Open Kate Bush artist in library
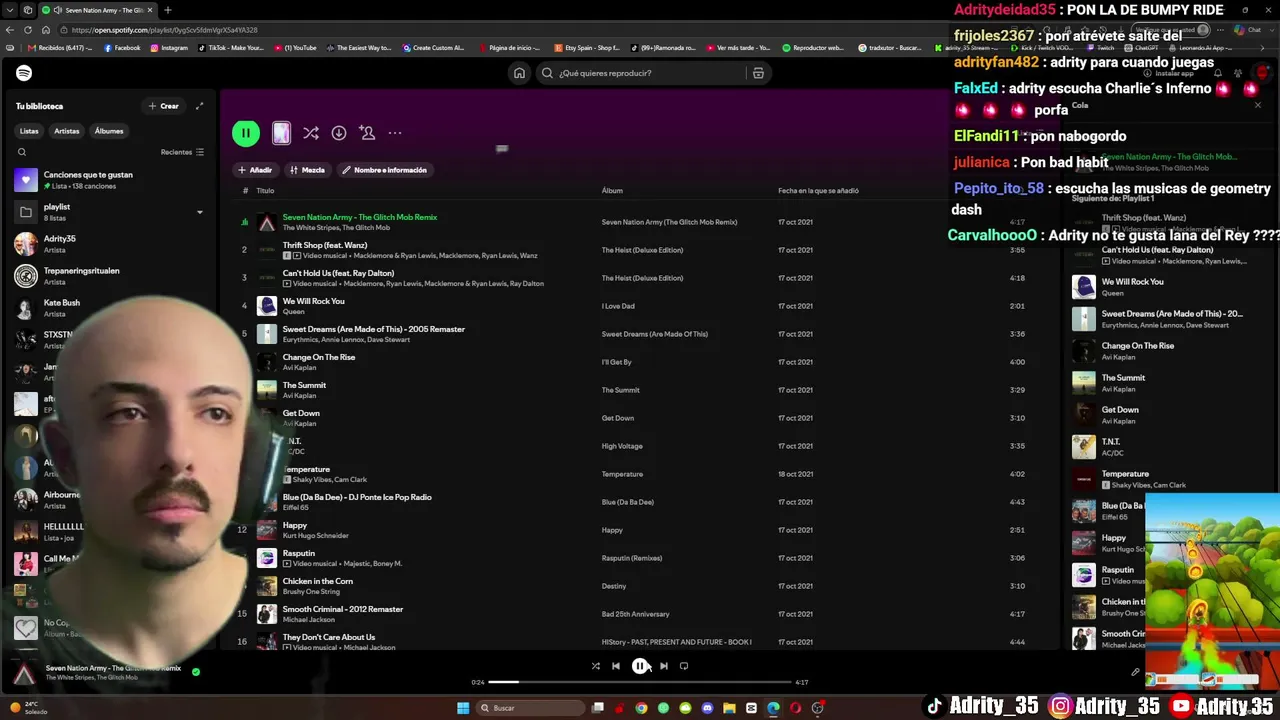This screenshot has width=1280, height=720. pyautogui.click(x=110, y=308)
